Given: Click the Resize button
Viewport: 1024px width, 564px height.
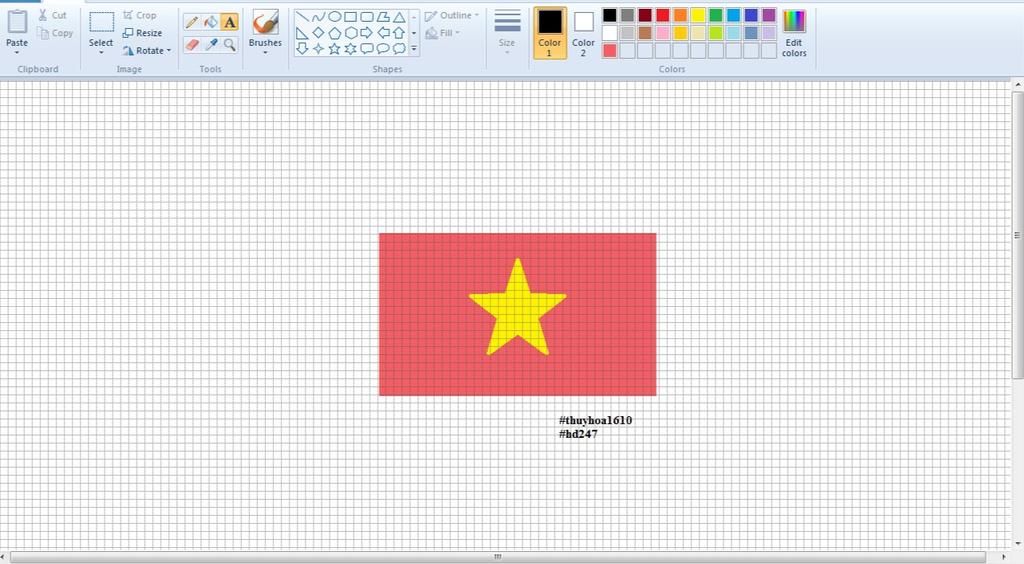Looking at the screenshot, I should click(x=142, y=33).
